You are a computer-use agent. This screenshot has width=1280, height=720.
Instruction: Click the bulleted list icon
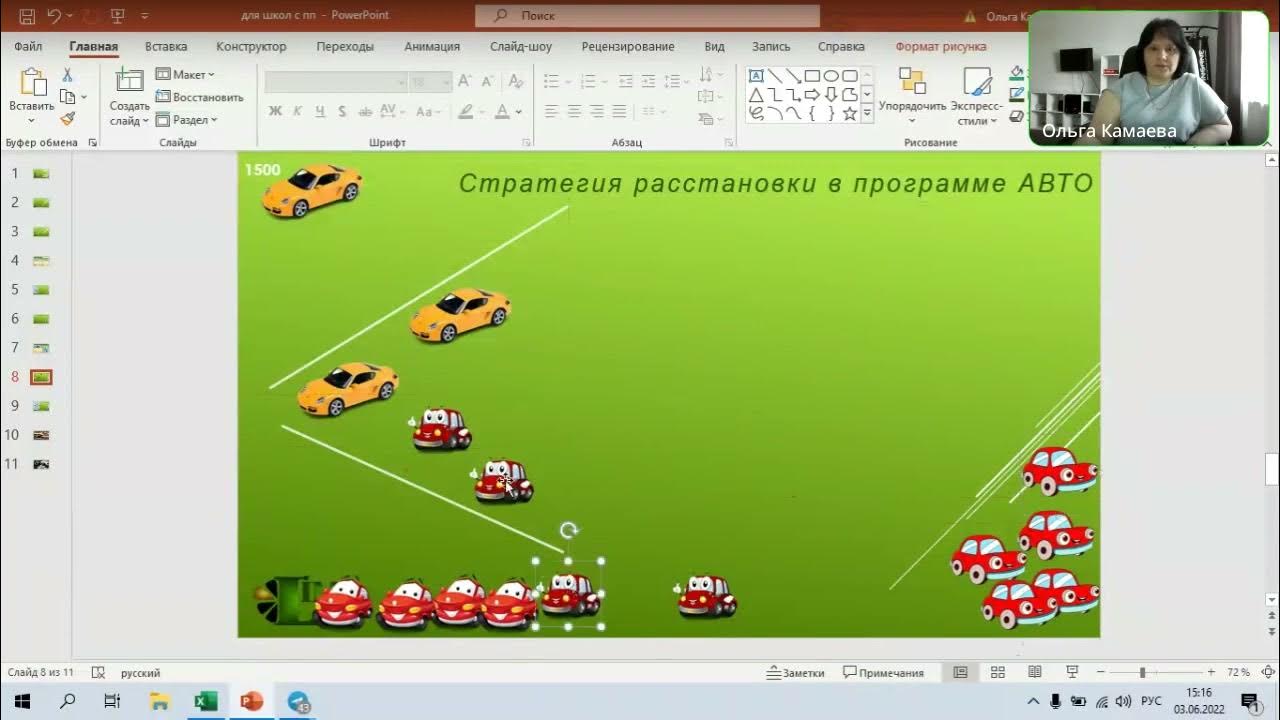click(551, 82)
